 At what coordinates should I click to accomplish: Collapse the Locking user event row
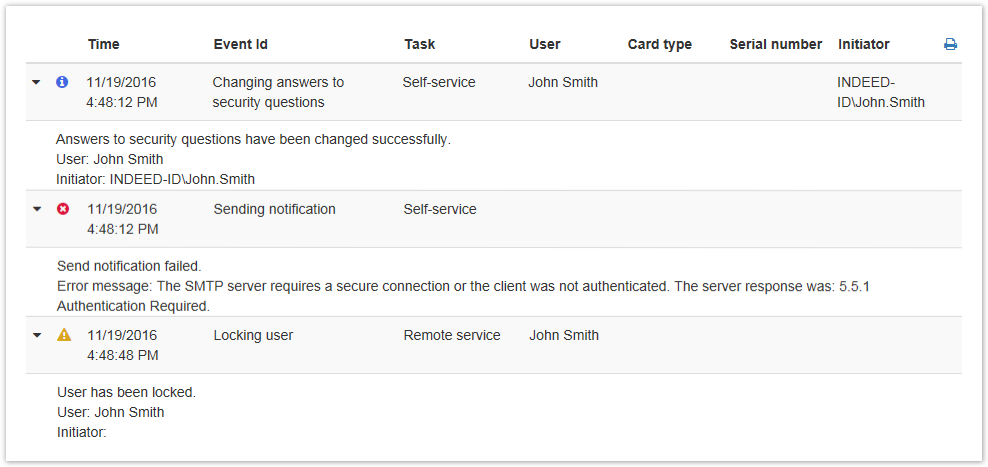pyautogui.click(x=37, y=335)
